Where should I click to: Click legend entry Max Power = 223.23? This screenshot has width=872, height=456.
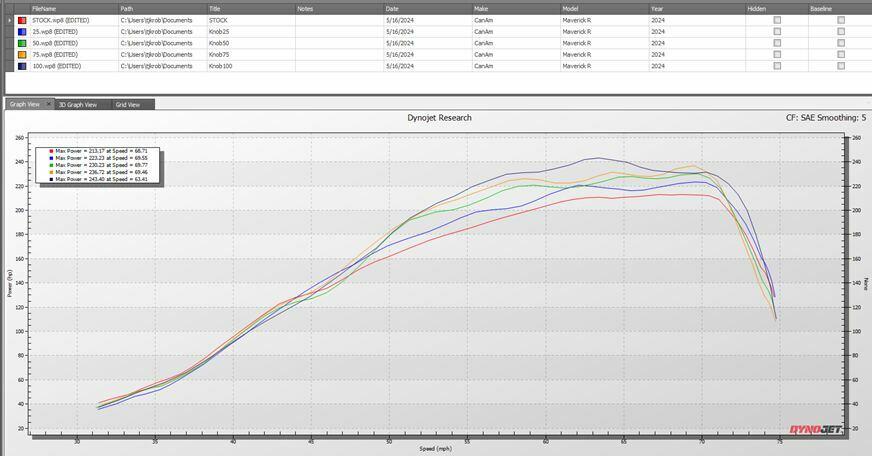click(98, 158)
